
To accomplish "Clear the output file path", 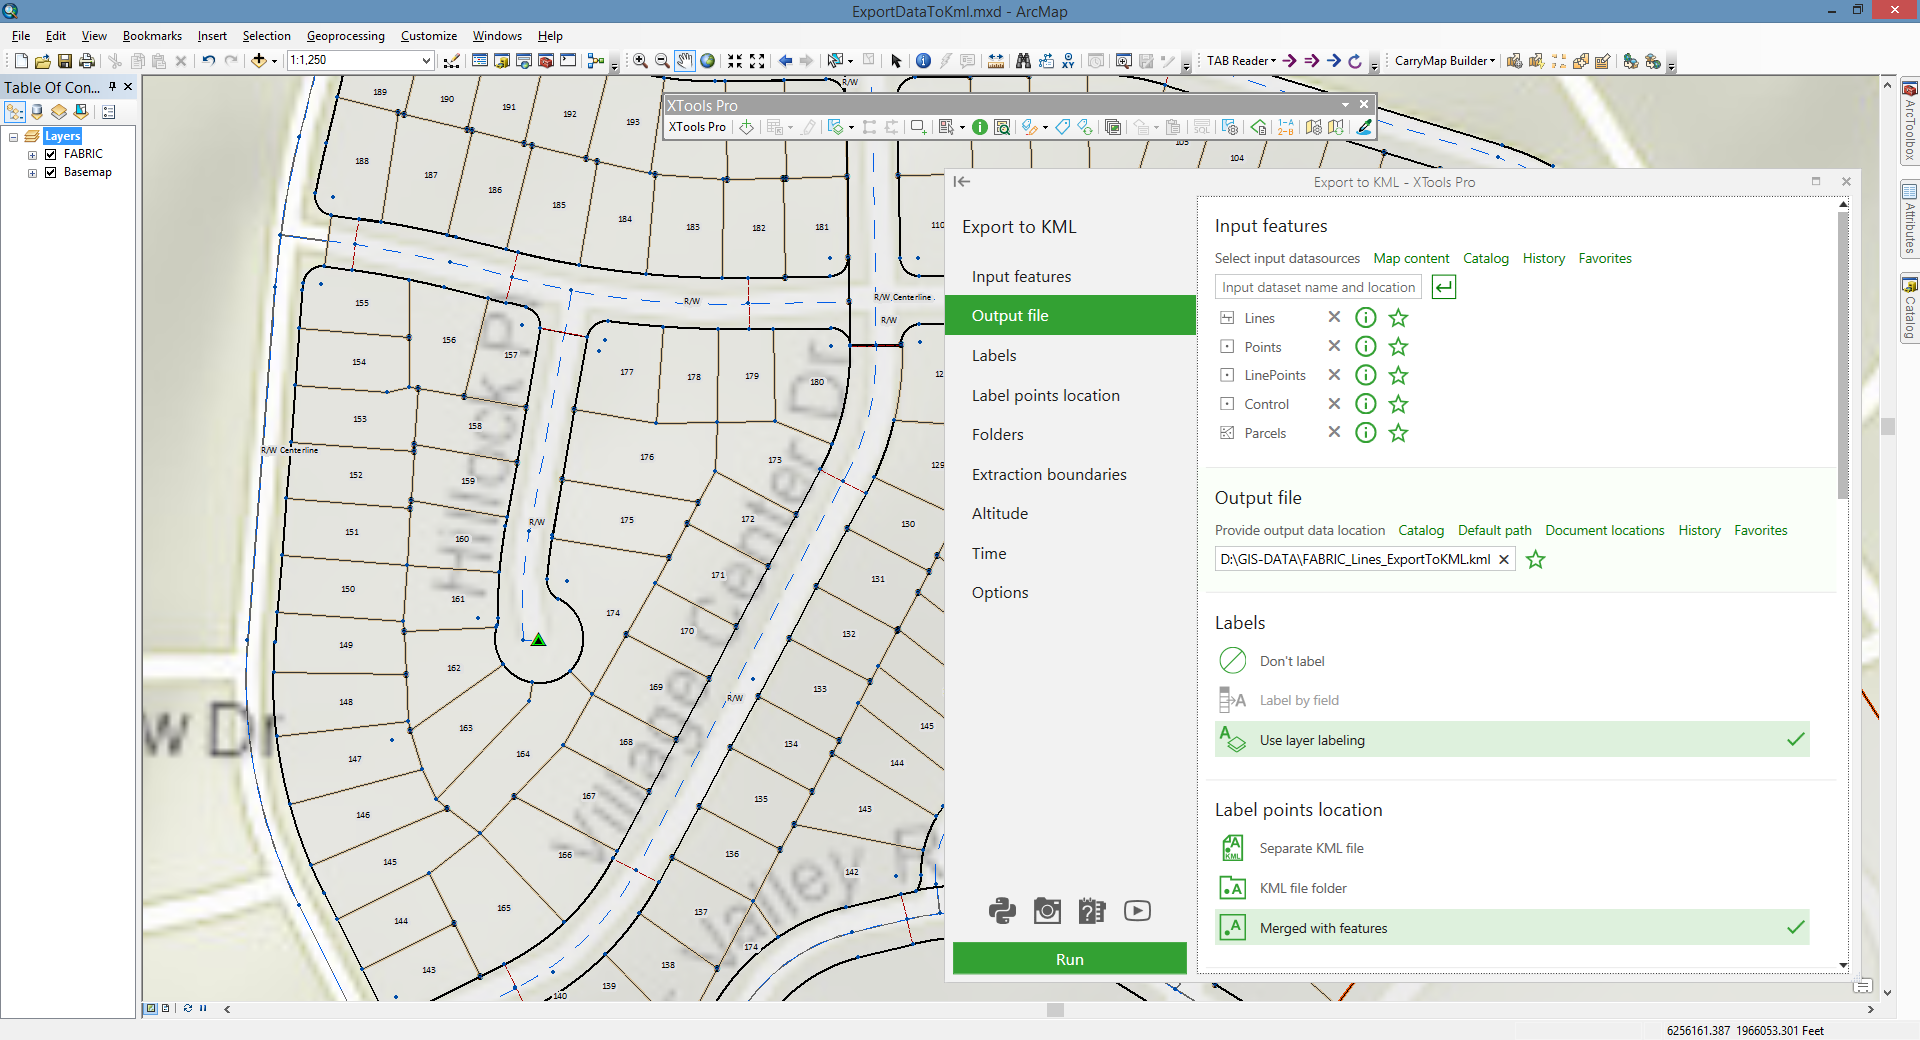I will tap(1503, 560).
